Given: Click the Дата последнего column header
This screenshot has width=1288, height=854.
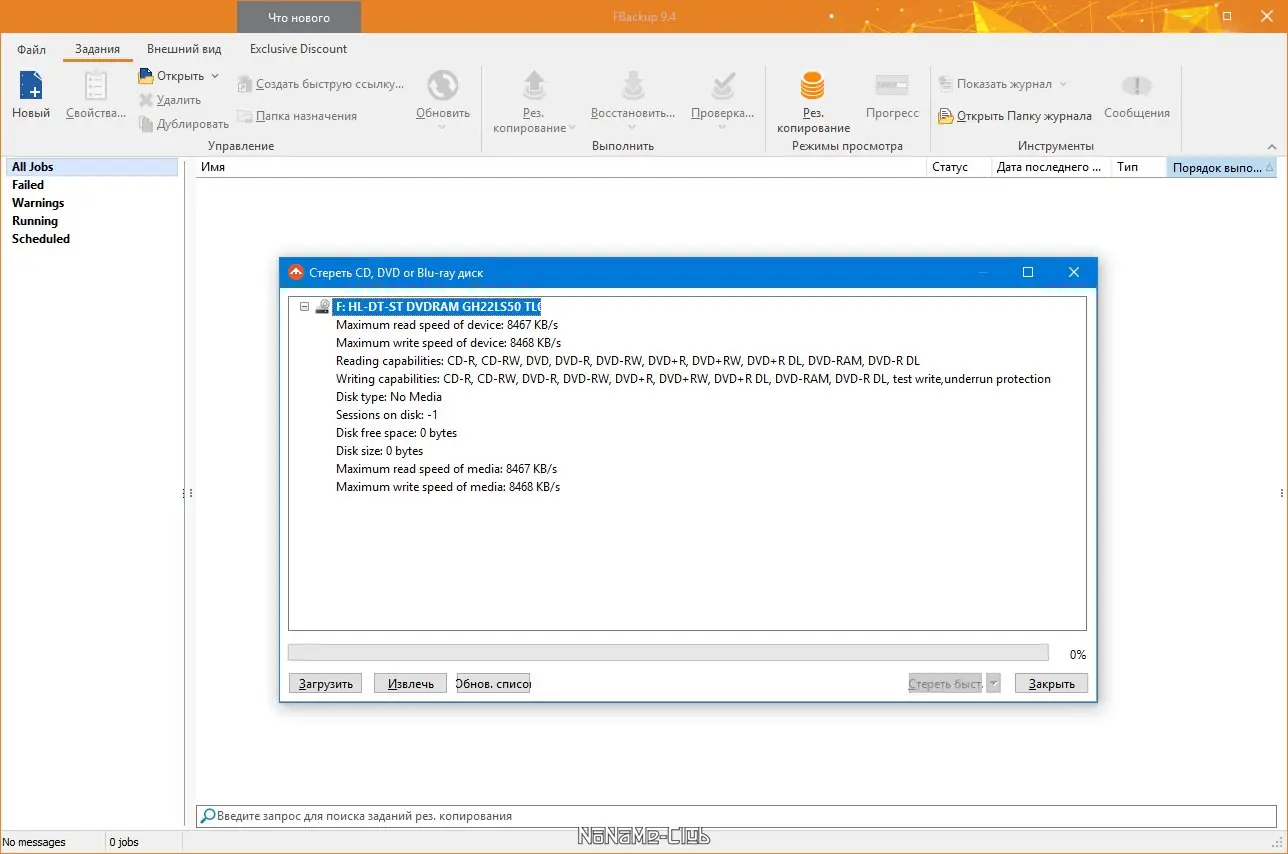Looking at the screenshot, I should tap(1051, 167).
